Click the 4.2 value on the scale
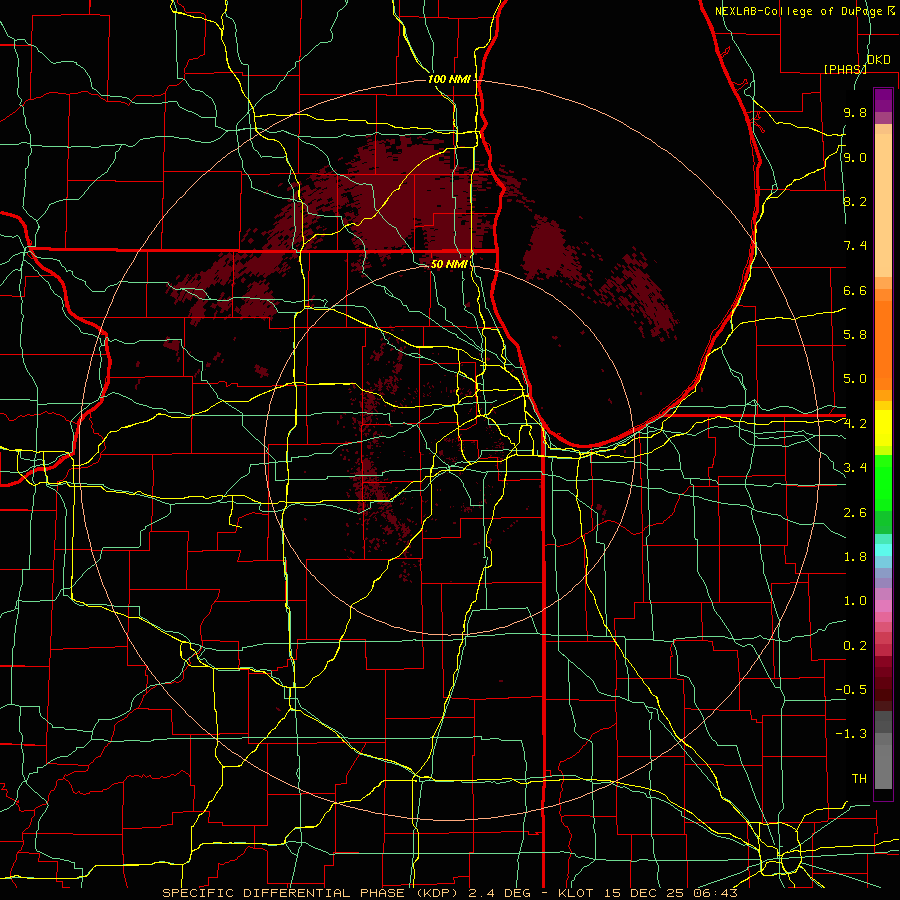Screen dimensions: 900x900 (x=855, y=424)
